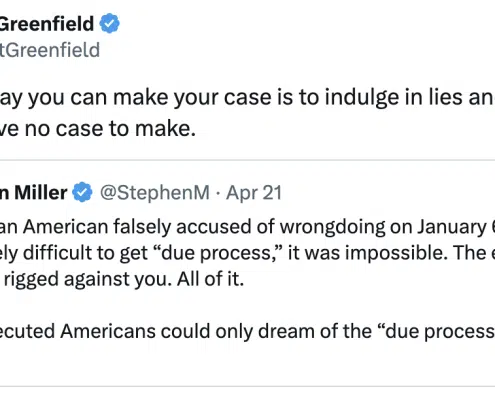Open the Greenfield display name profile
This screenshot has width=495, height=400.
pos(47,24)
